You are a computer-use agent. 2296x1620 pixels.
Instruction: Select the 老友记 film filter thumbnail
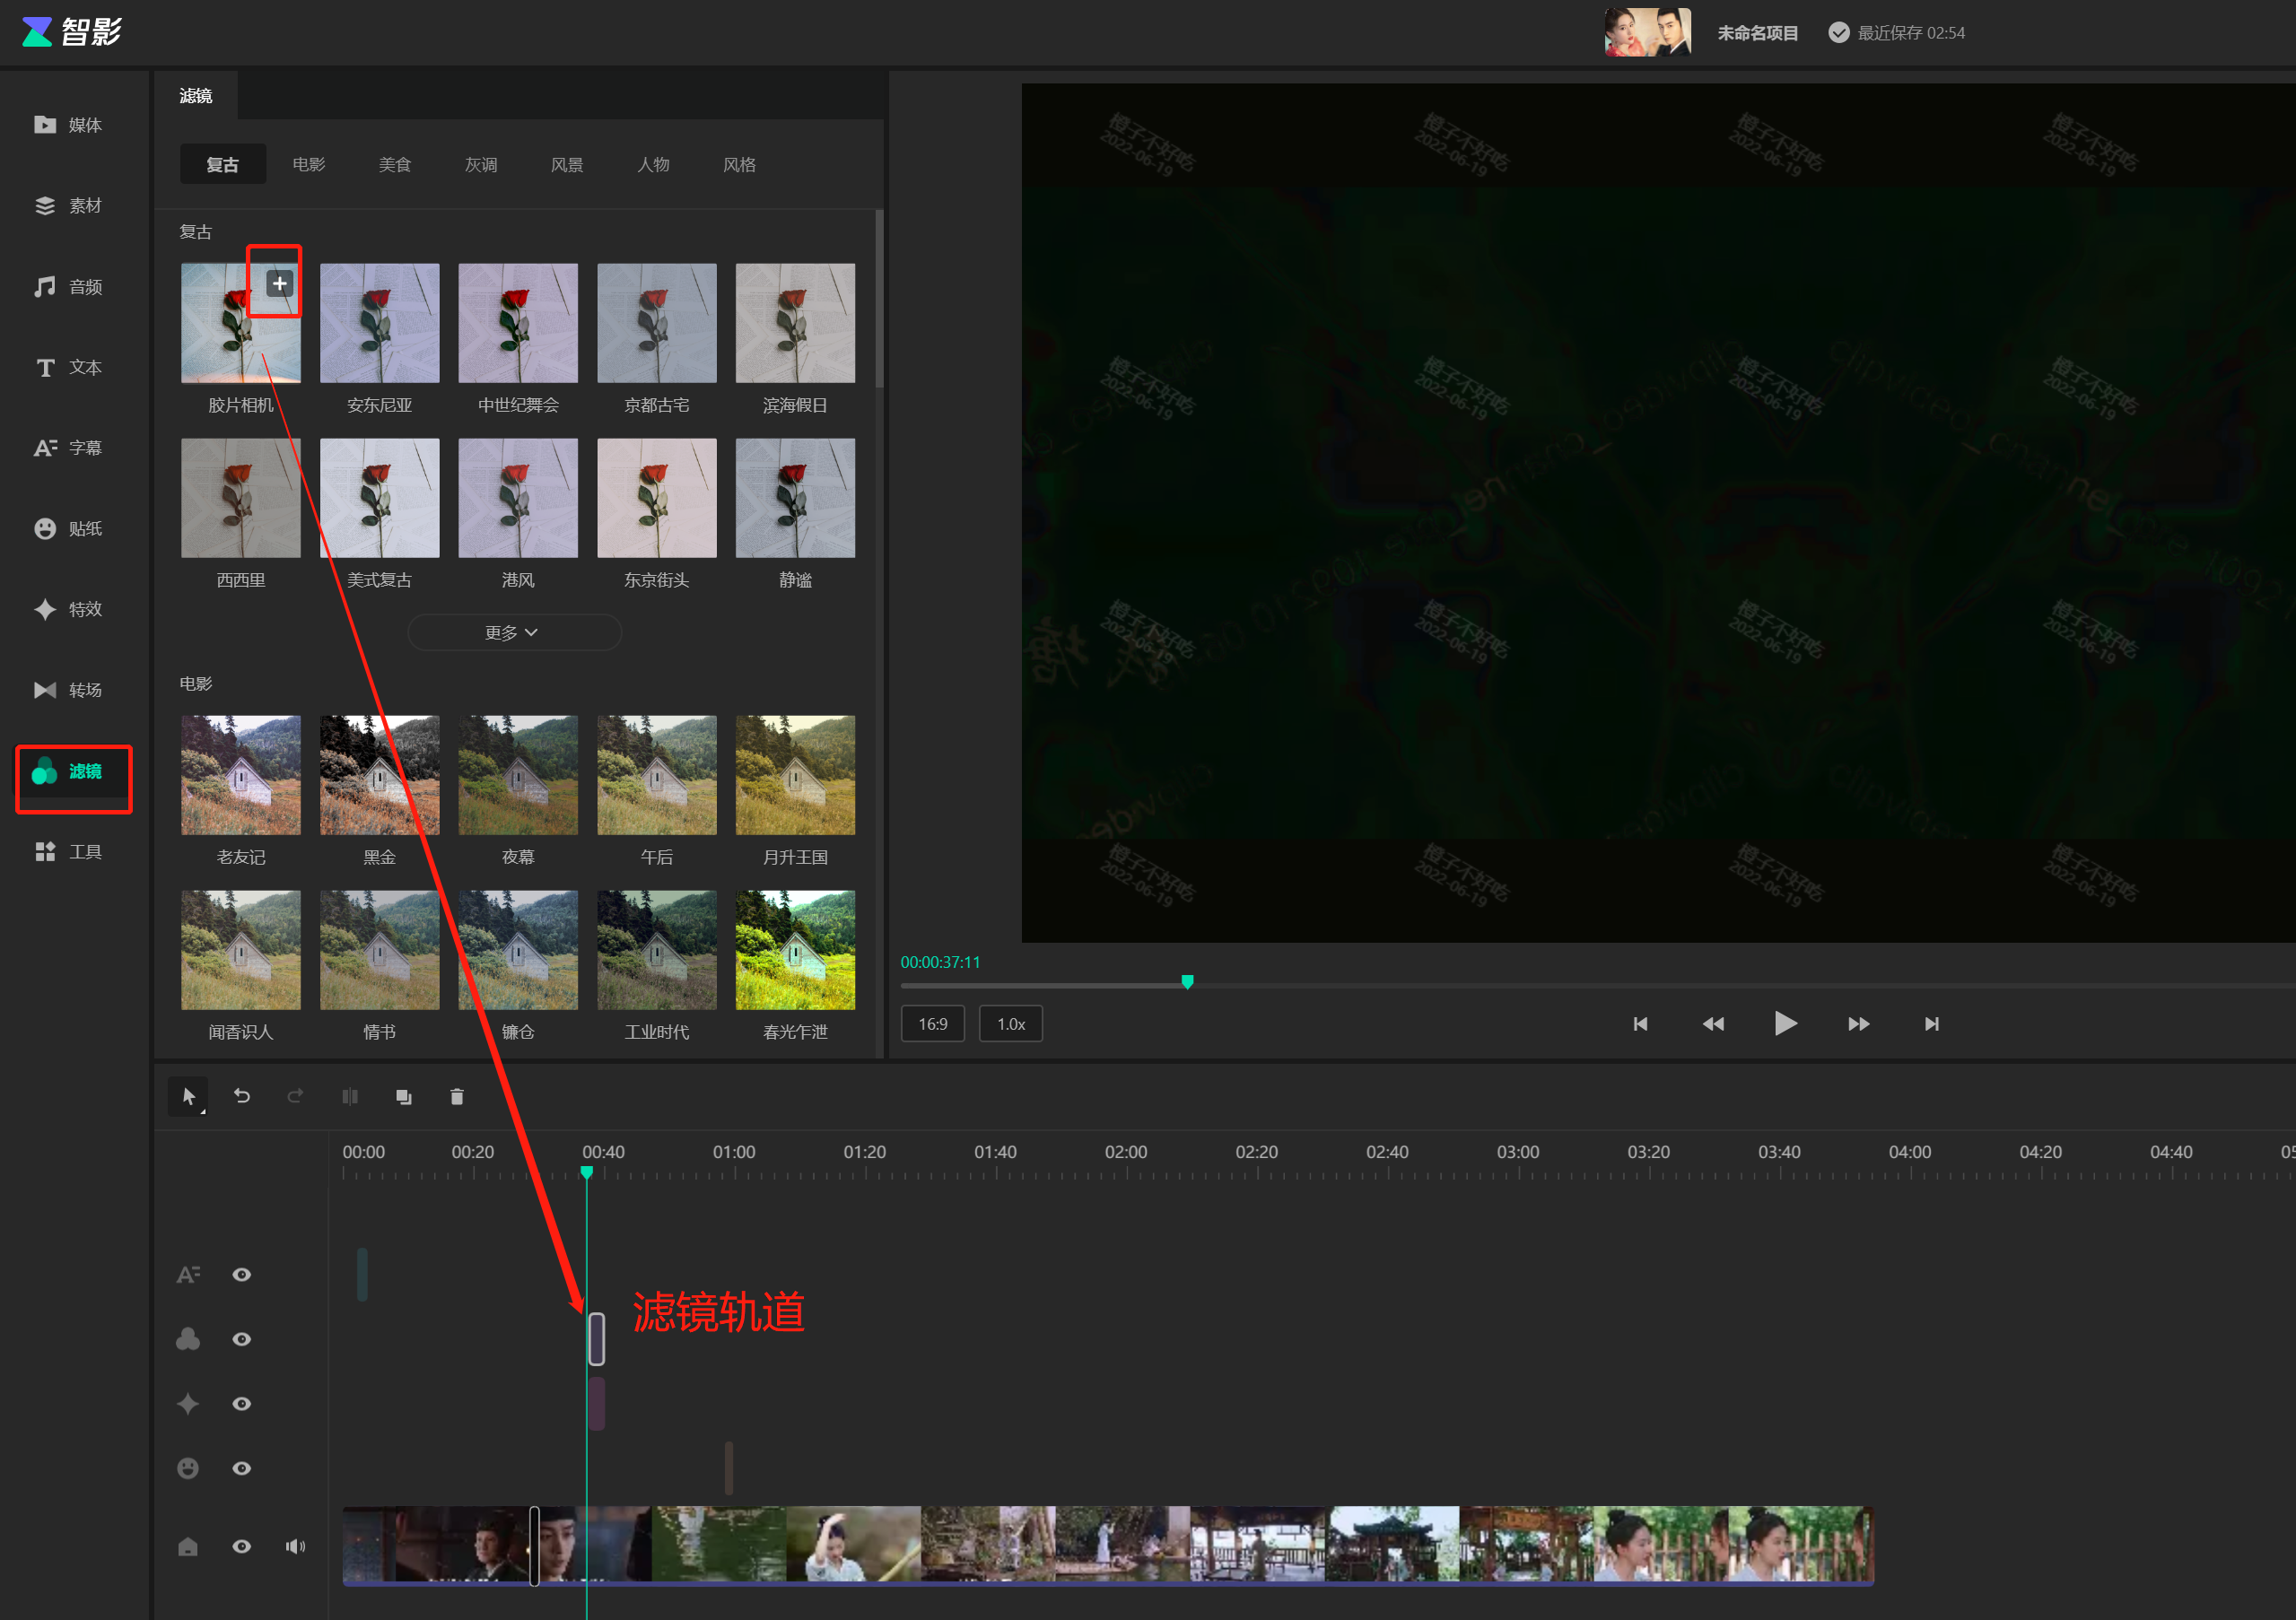(240, 775)
